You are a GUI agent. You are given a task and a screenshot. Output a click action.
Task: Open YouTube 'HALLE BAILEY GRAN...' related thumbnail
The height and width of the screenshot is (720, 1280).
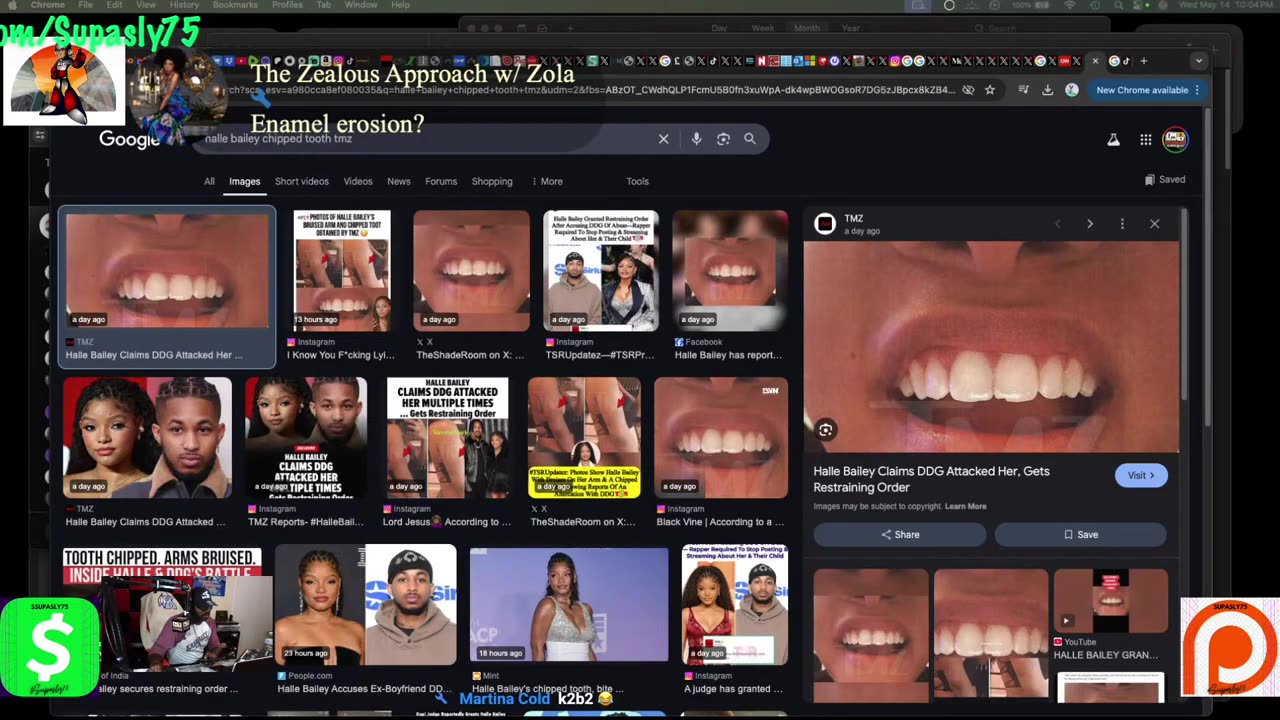coord(1110,600)
